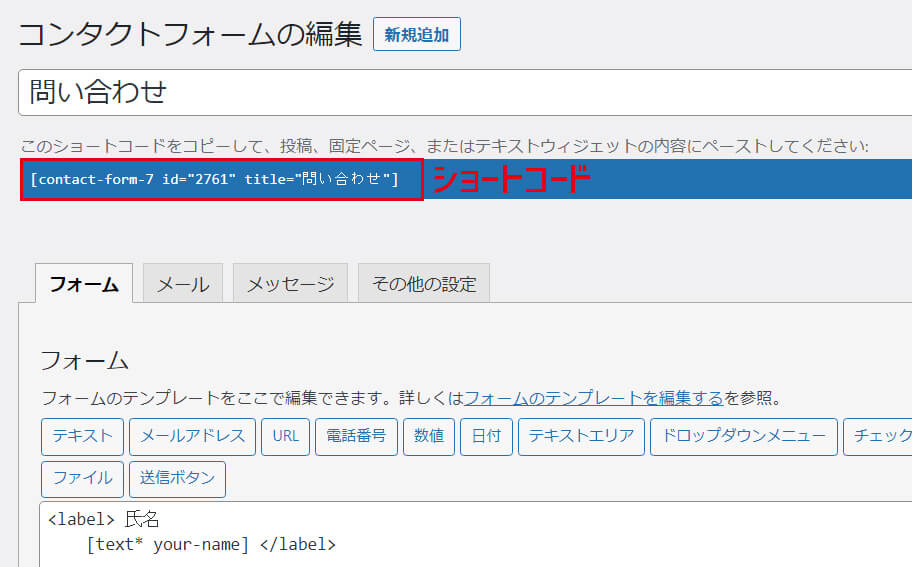Click the [text* your-name] code line
The height and width of the screenshot is (567, 912).
coord(211,545)
